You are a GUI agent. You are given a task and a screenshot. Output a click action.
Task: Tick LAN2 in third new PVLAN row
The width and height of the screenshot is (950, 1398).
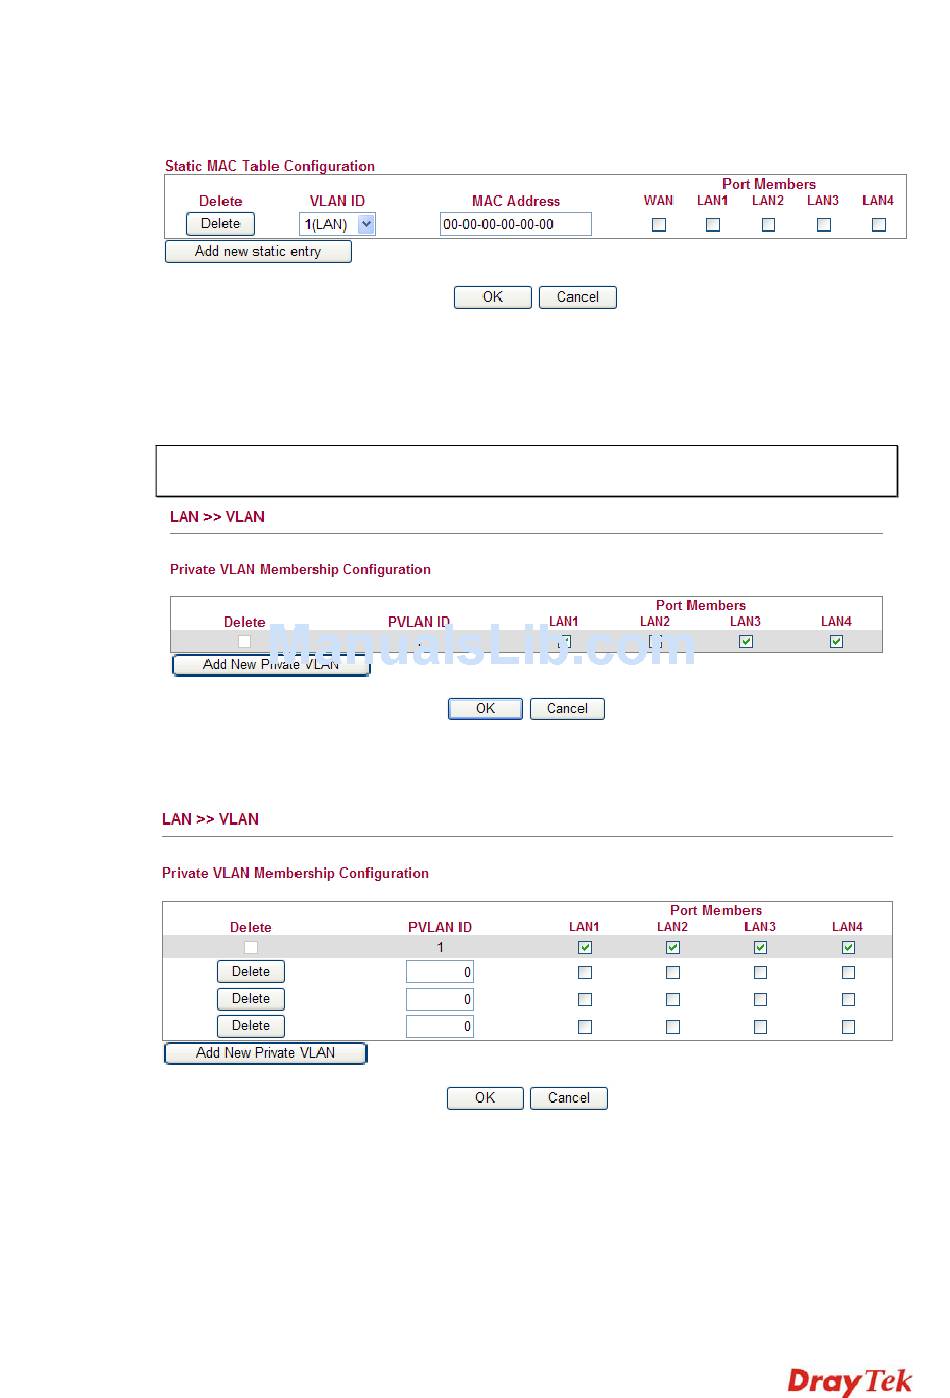pyautogui.click(x=673, y=1026)
